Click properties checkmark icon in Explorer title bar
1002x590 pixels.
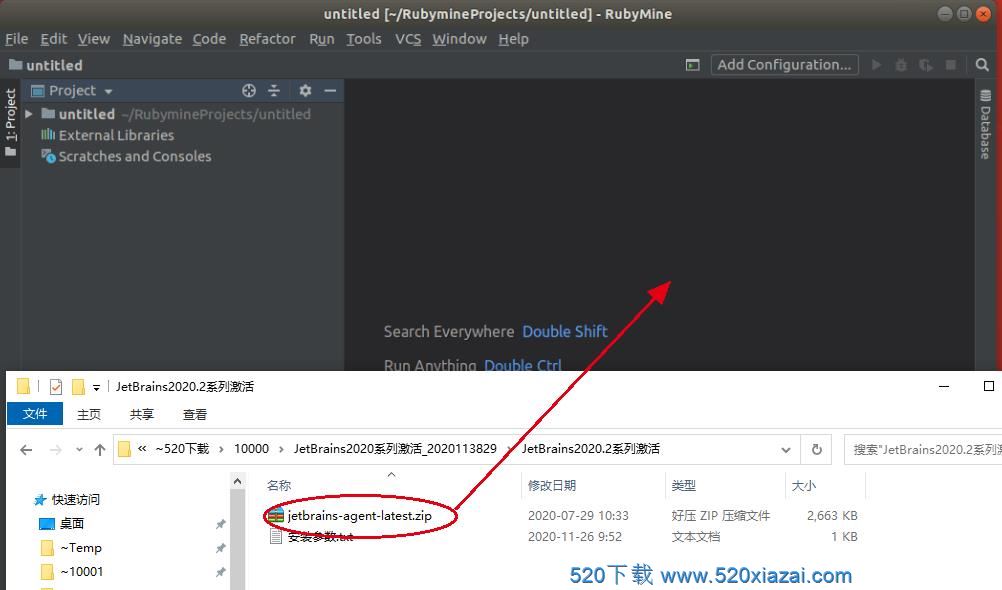click(56, 387)
